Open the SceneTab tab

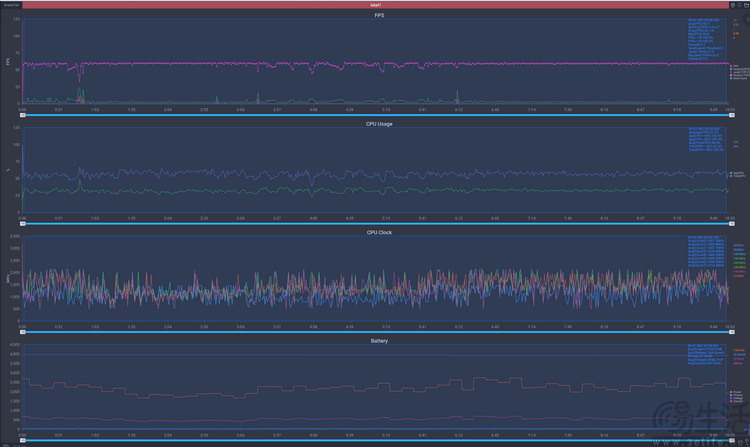click(11, 5)
